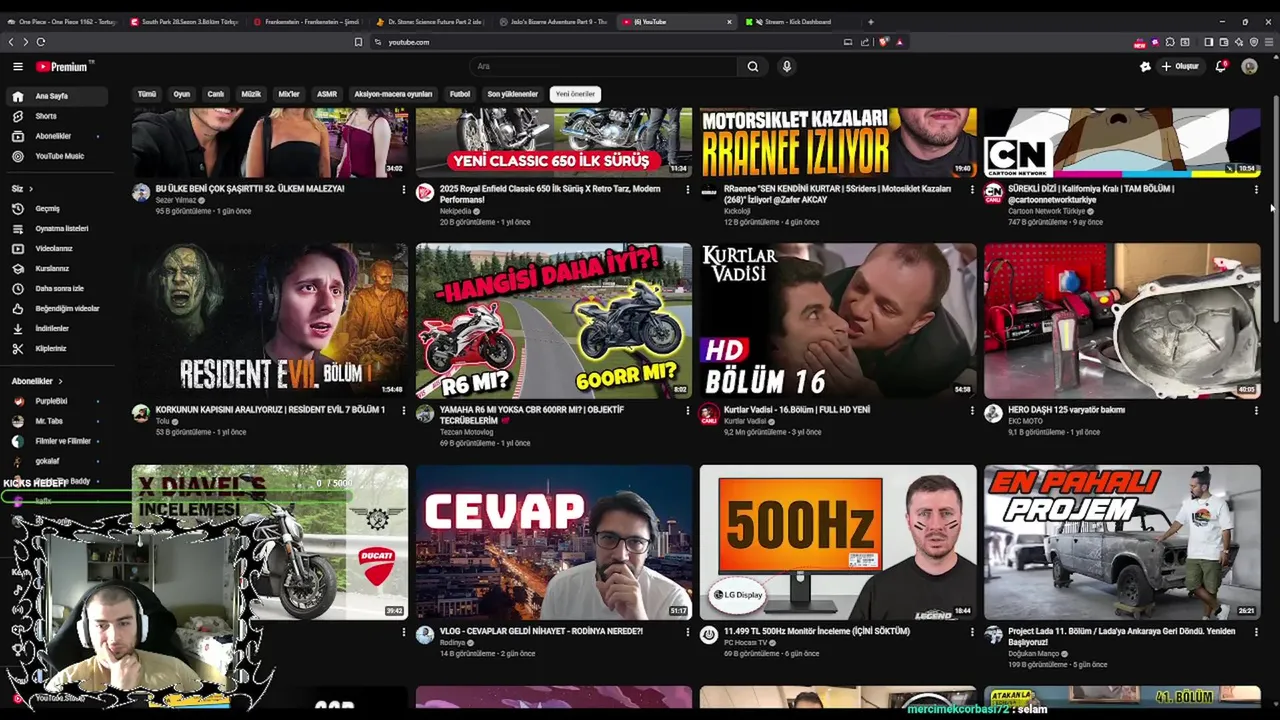Open options menu for Yamaha R6 video
The height and width of the screenshot is (720, 1280).
click(x=687, y=410)
